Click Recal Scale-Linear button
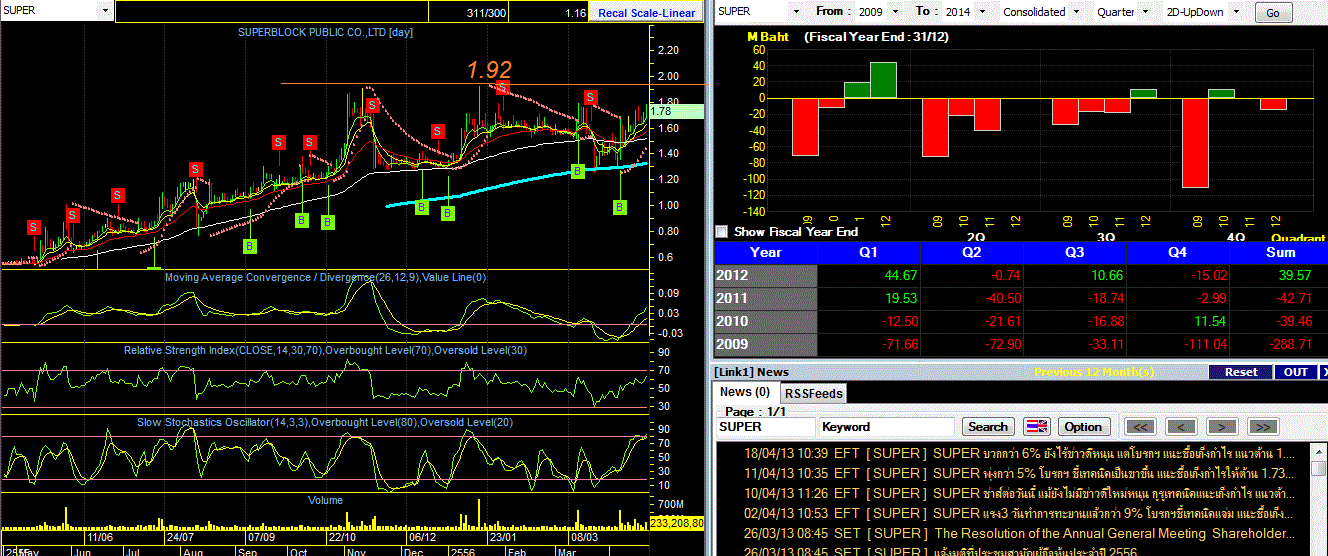Viewport: 1328px width, 556px height. tap(647, 13)
